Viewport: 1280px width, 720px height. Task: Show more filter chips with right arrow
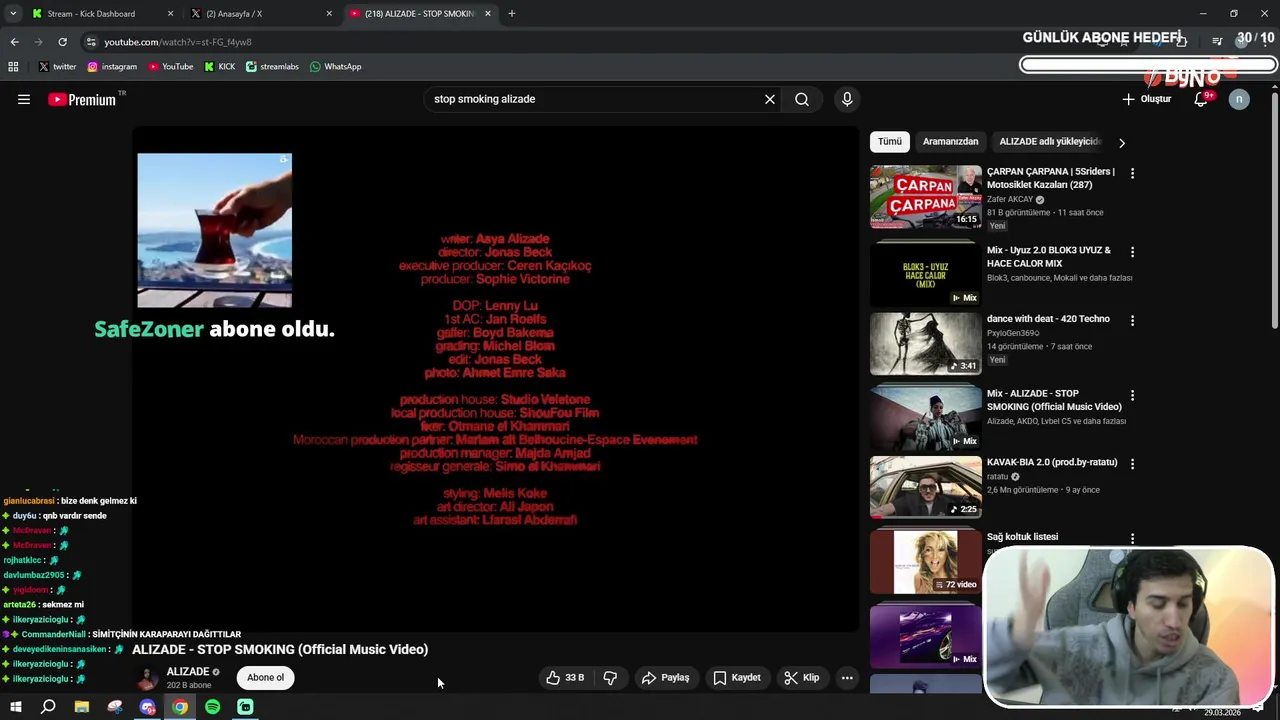(x=1121, y=143)
